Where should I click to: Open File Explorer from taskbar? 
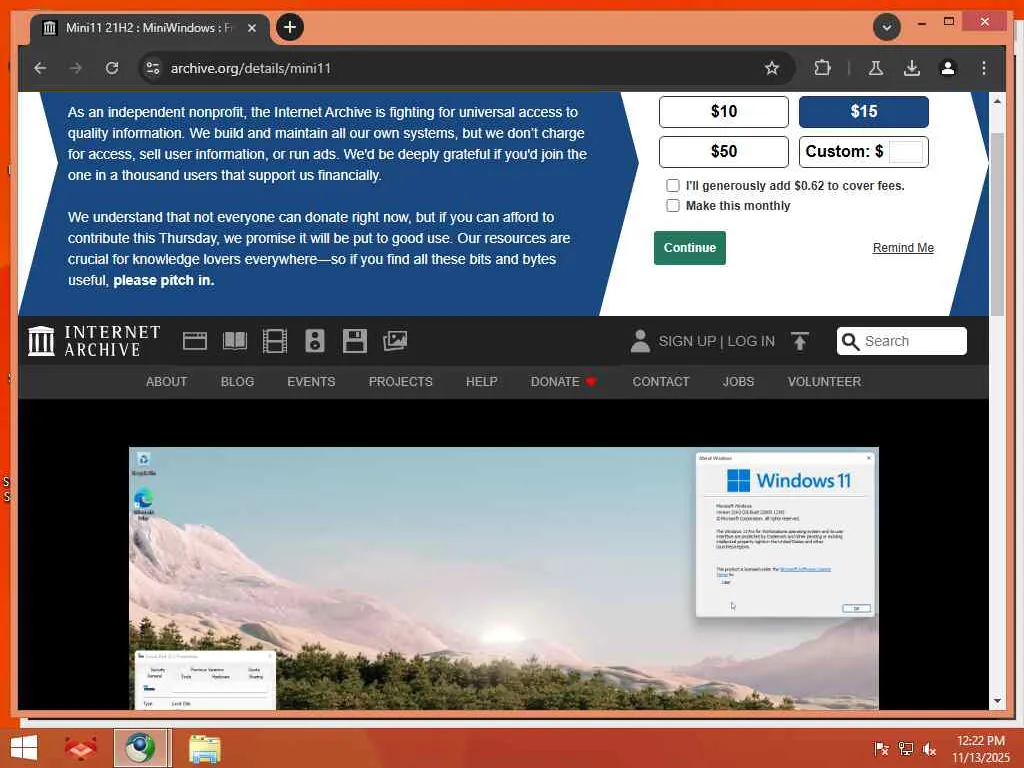click(204, 749)
